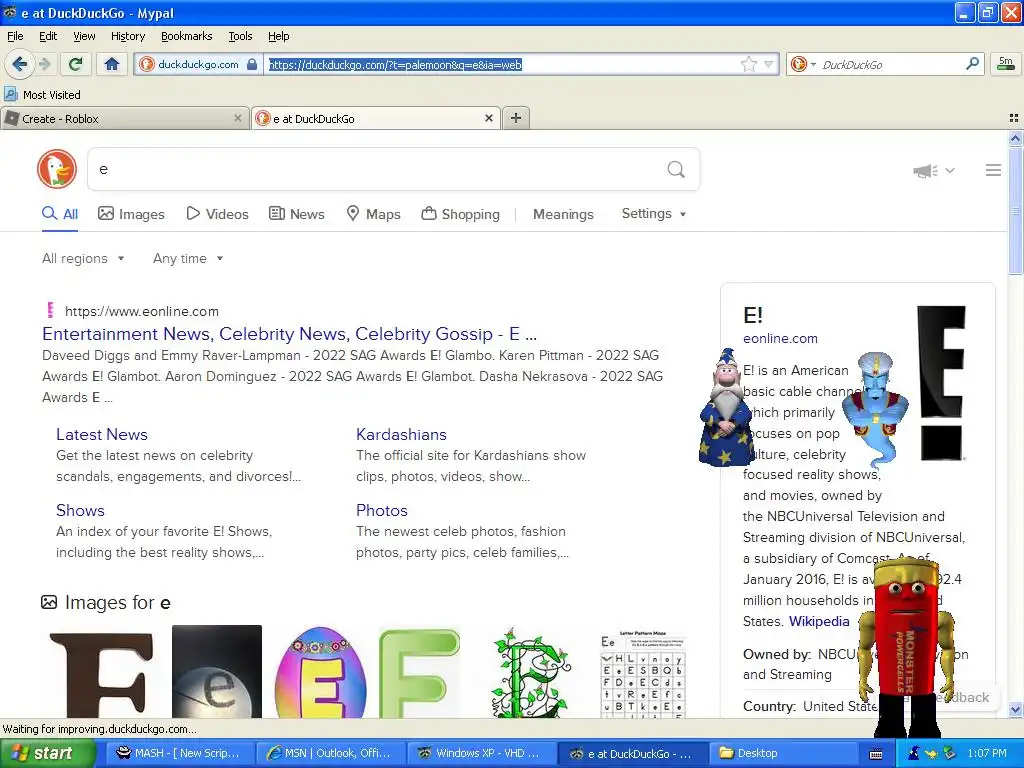
Task: Open the Photos sitelink
Action: [381, 510]
